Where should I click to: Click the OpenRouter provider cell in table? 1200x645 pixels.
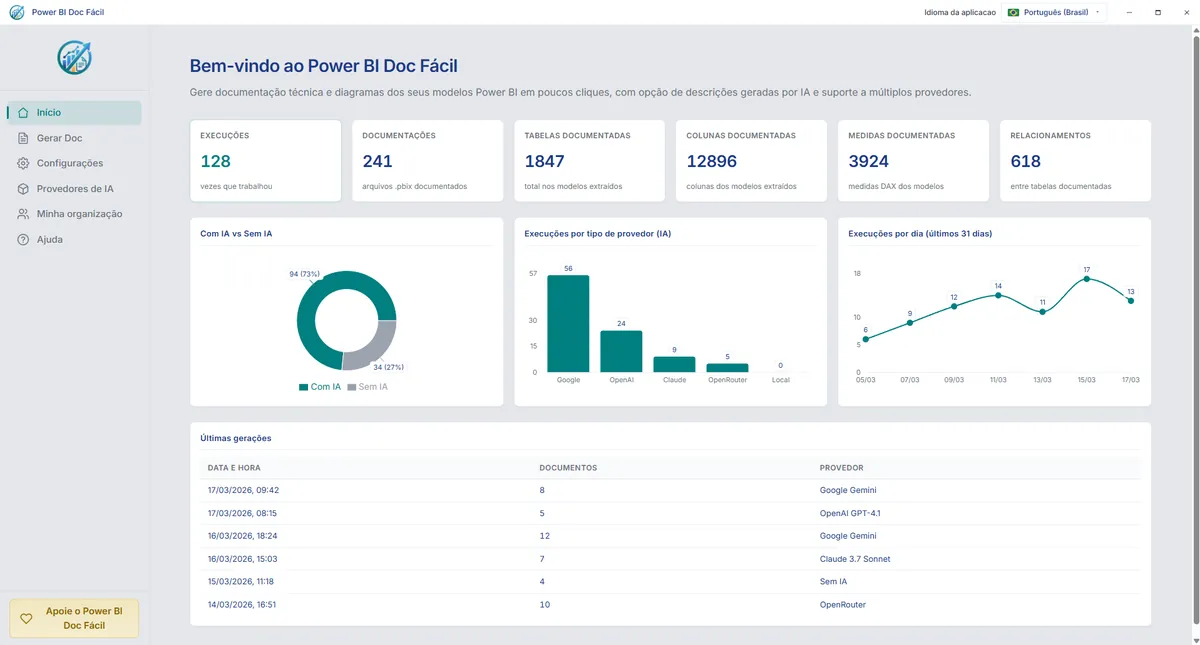pos(843,605)
